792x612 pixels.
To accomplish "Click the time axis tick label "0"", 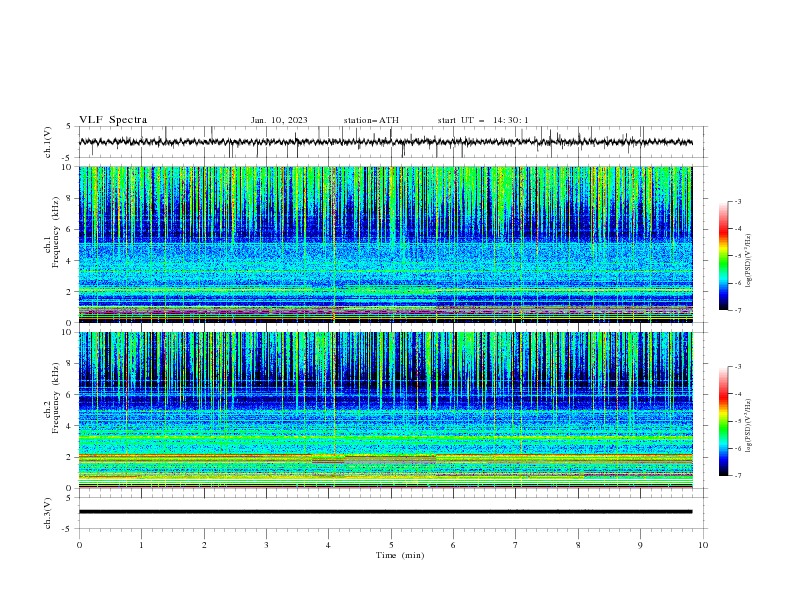I will [x=79, y=545].
